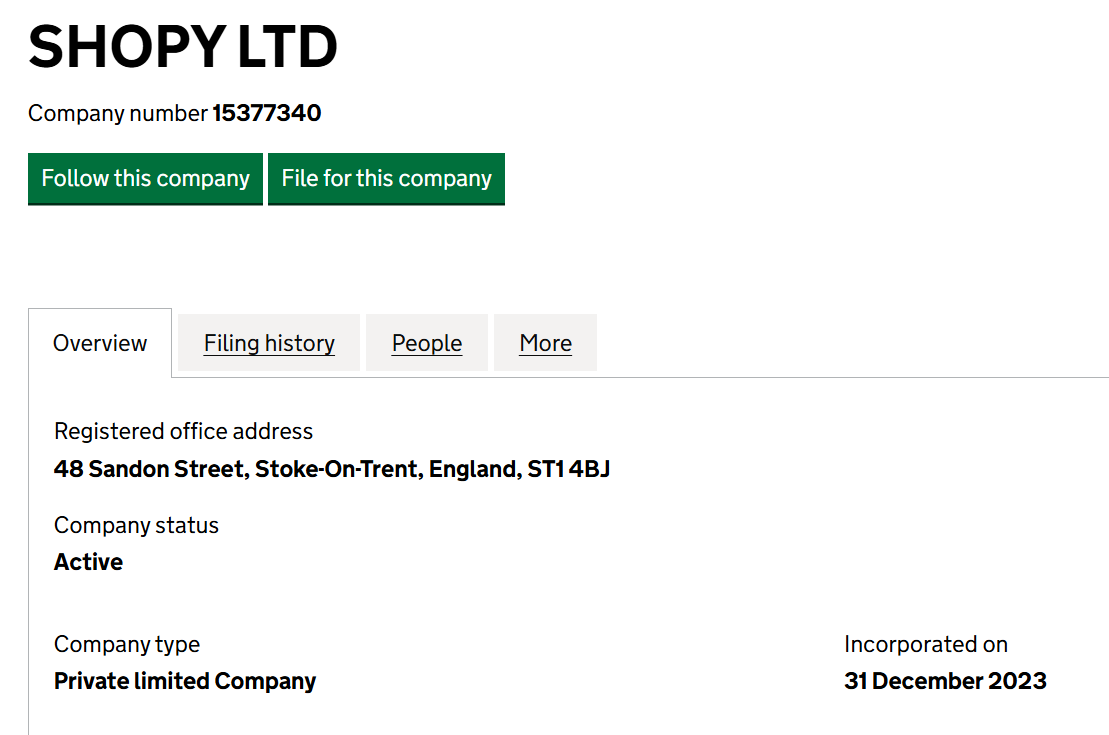
Task: Open the People tab
Action: point(427,343)
